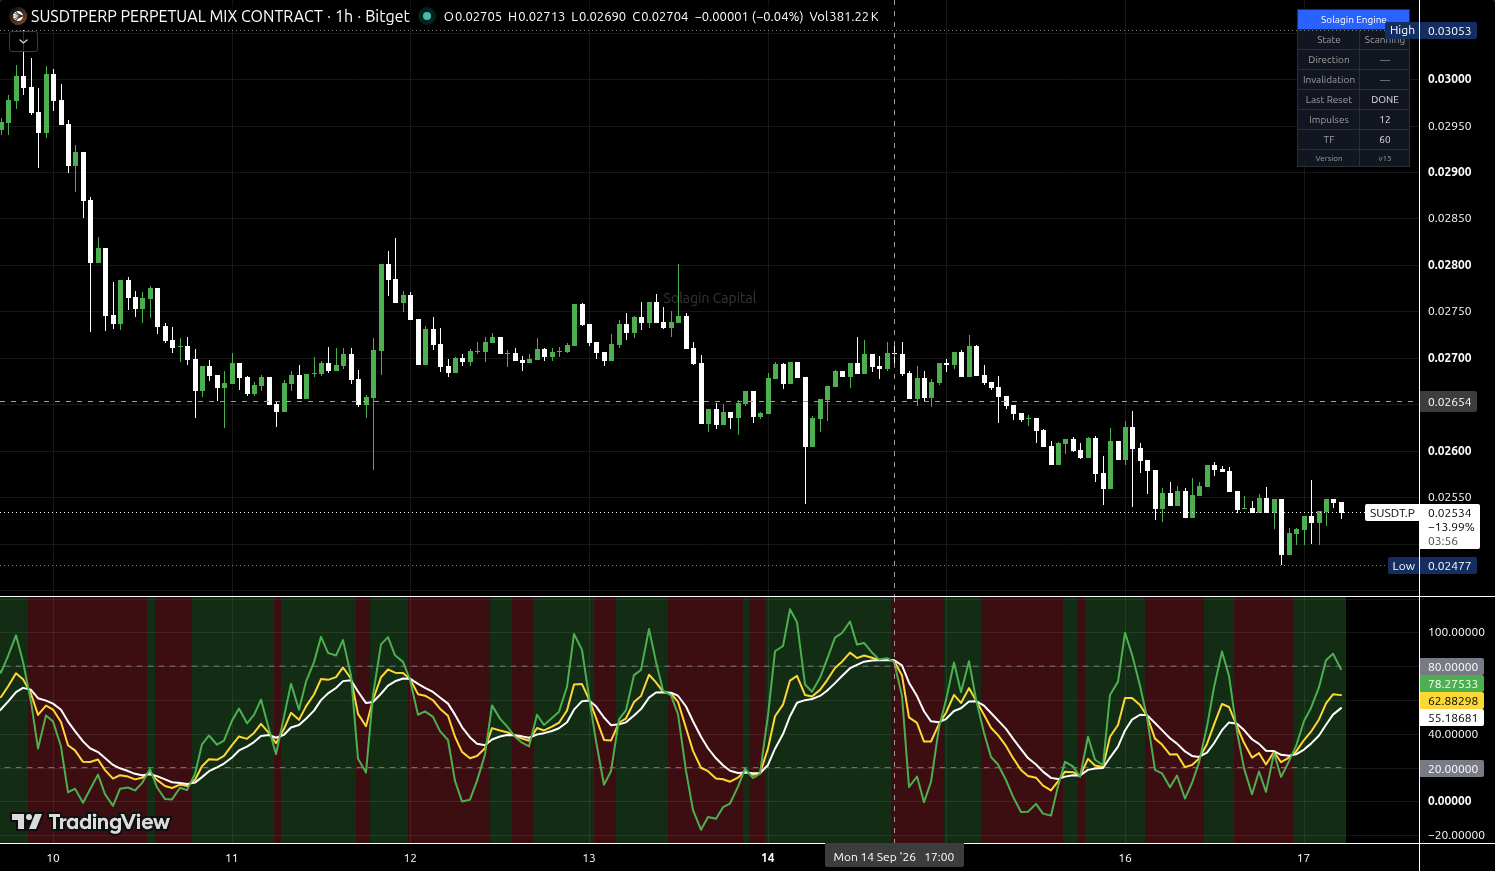The width and height of the screenshot is (1495, 871).
Task: Click the DONE value beside Last Reset
Action: [x=1385, y=100]
